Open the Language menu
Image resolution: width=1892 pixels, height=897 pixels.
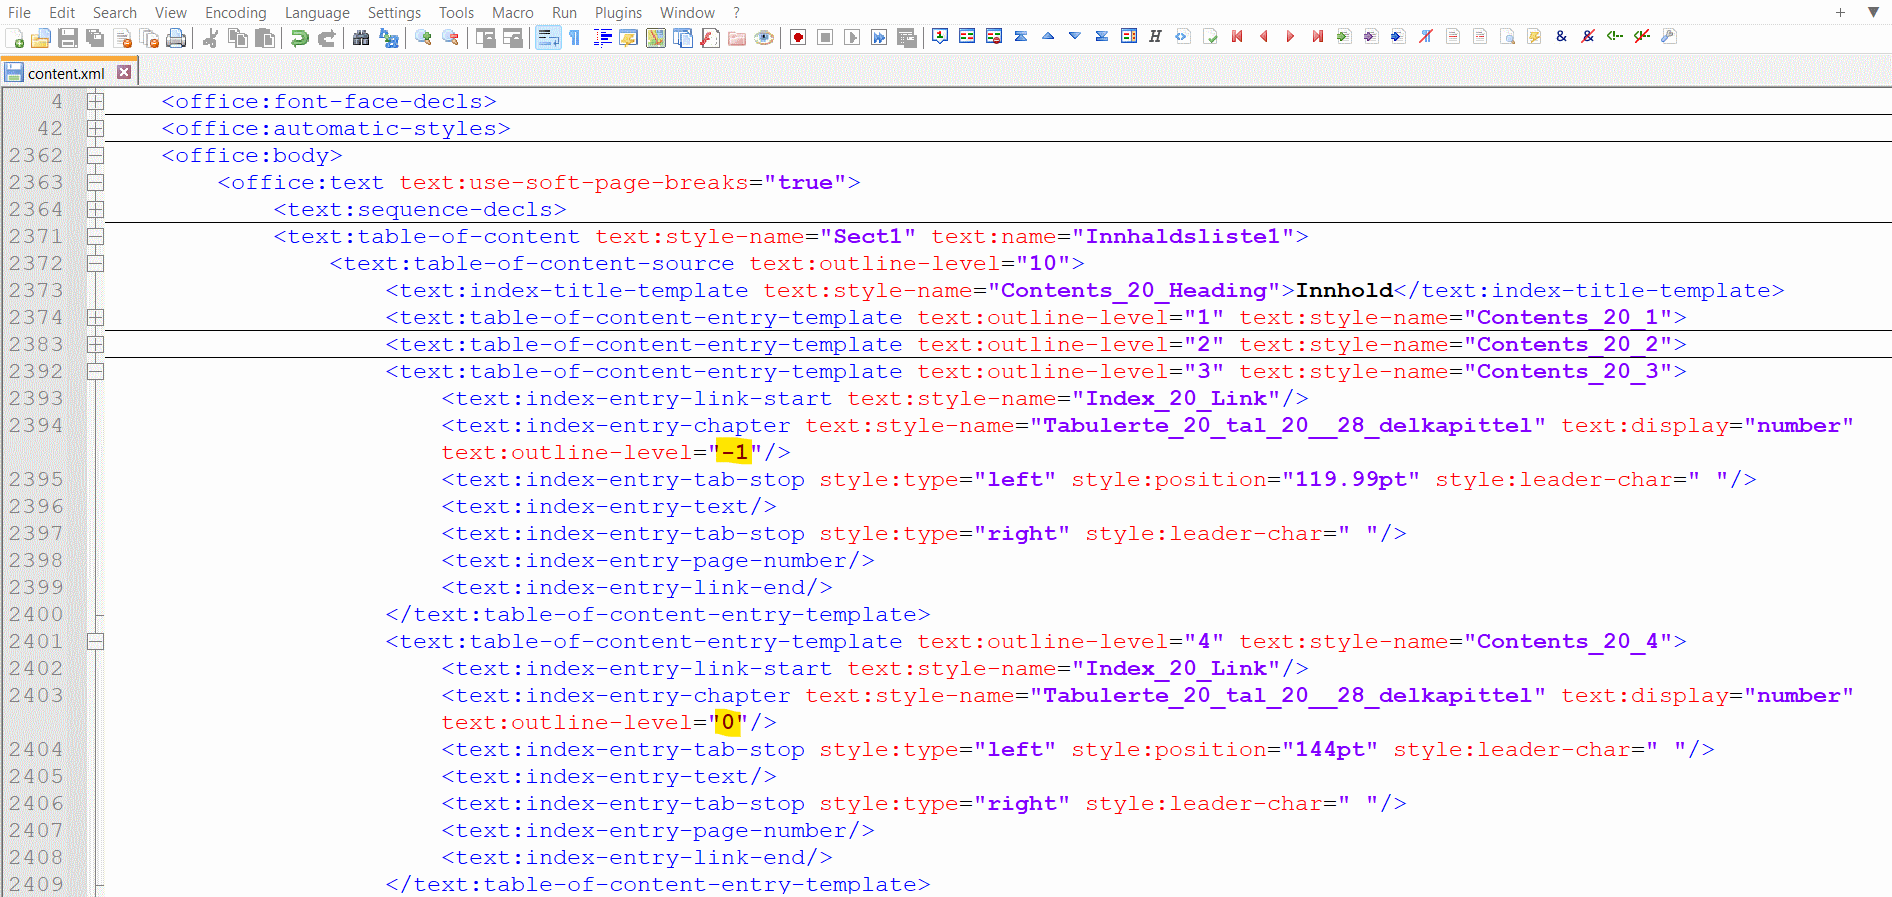317,12
